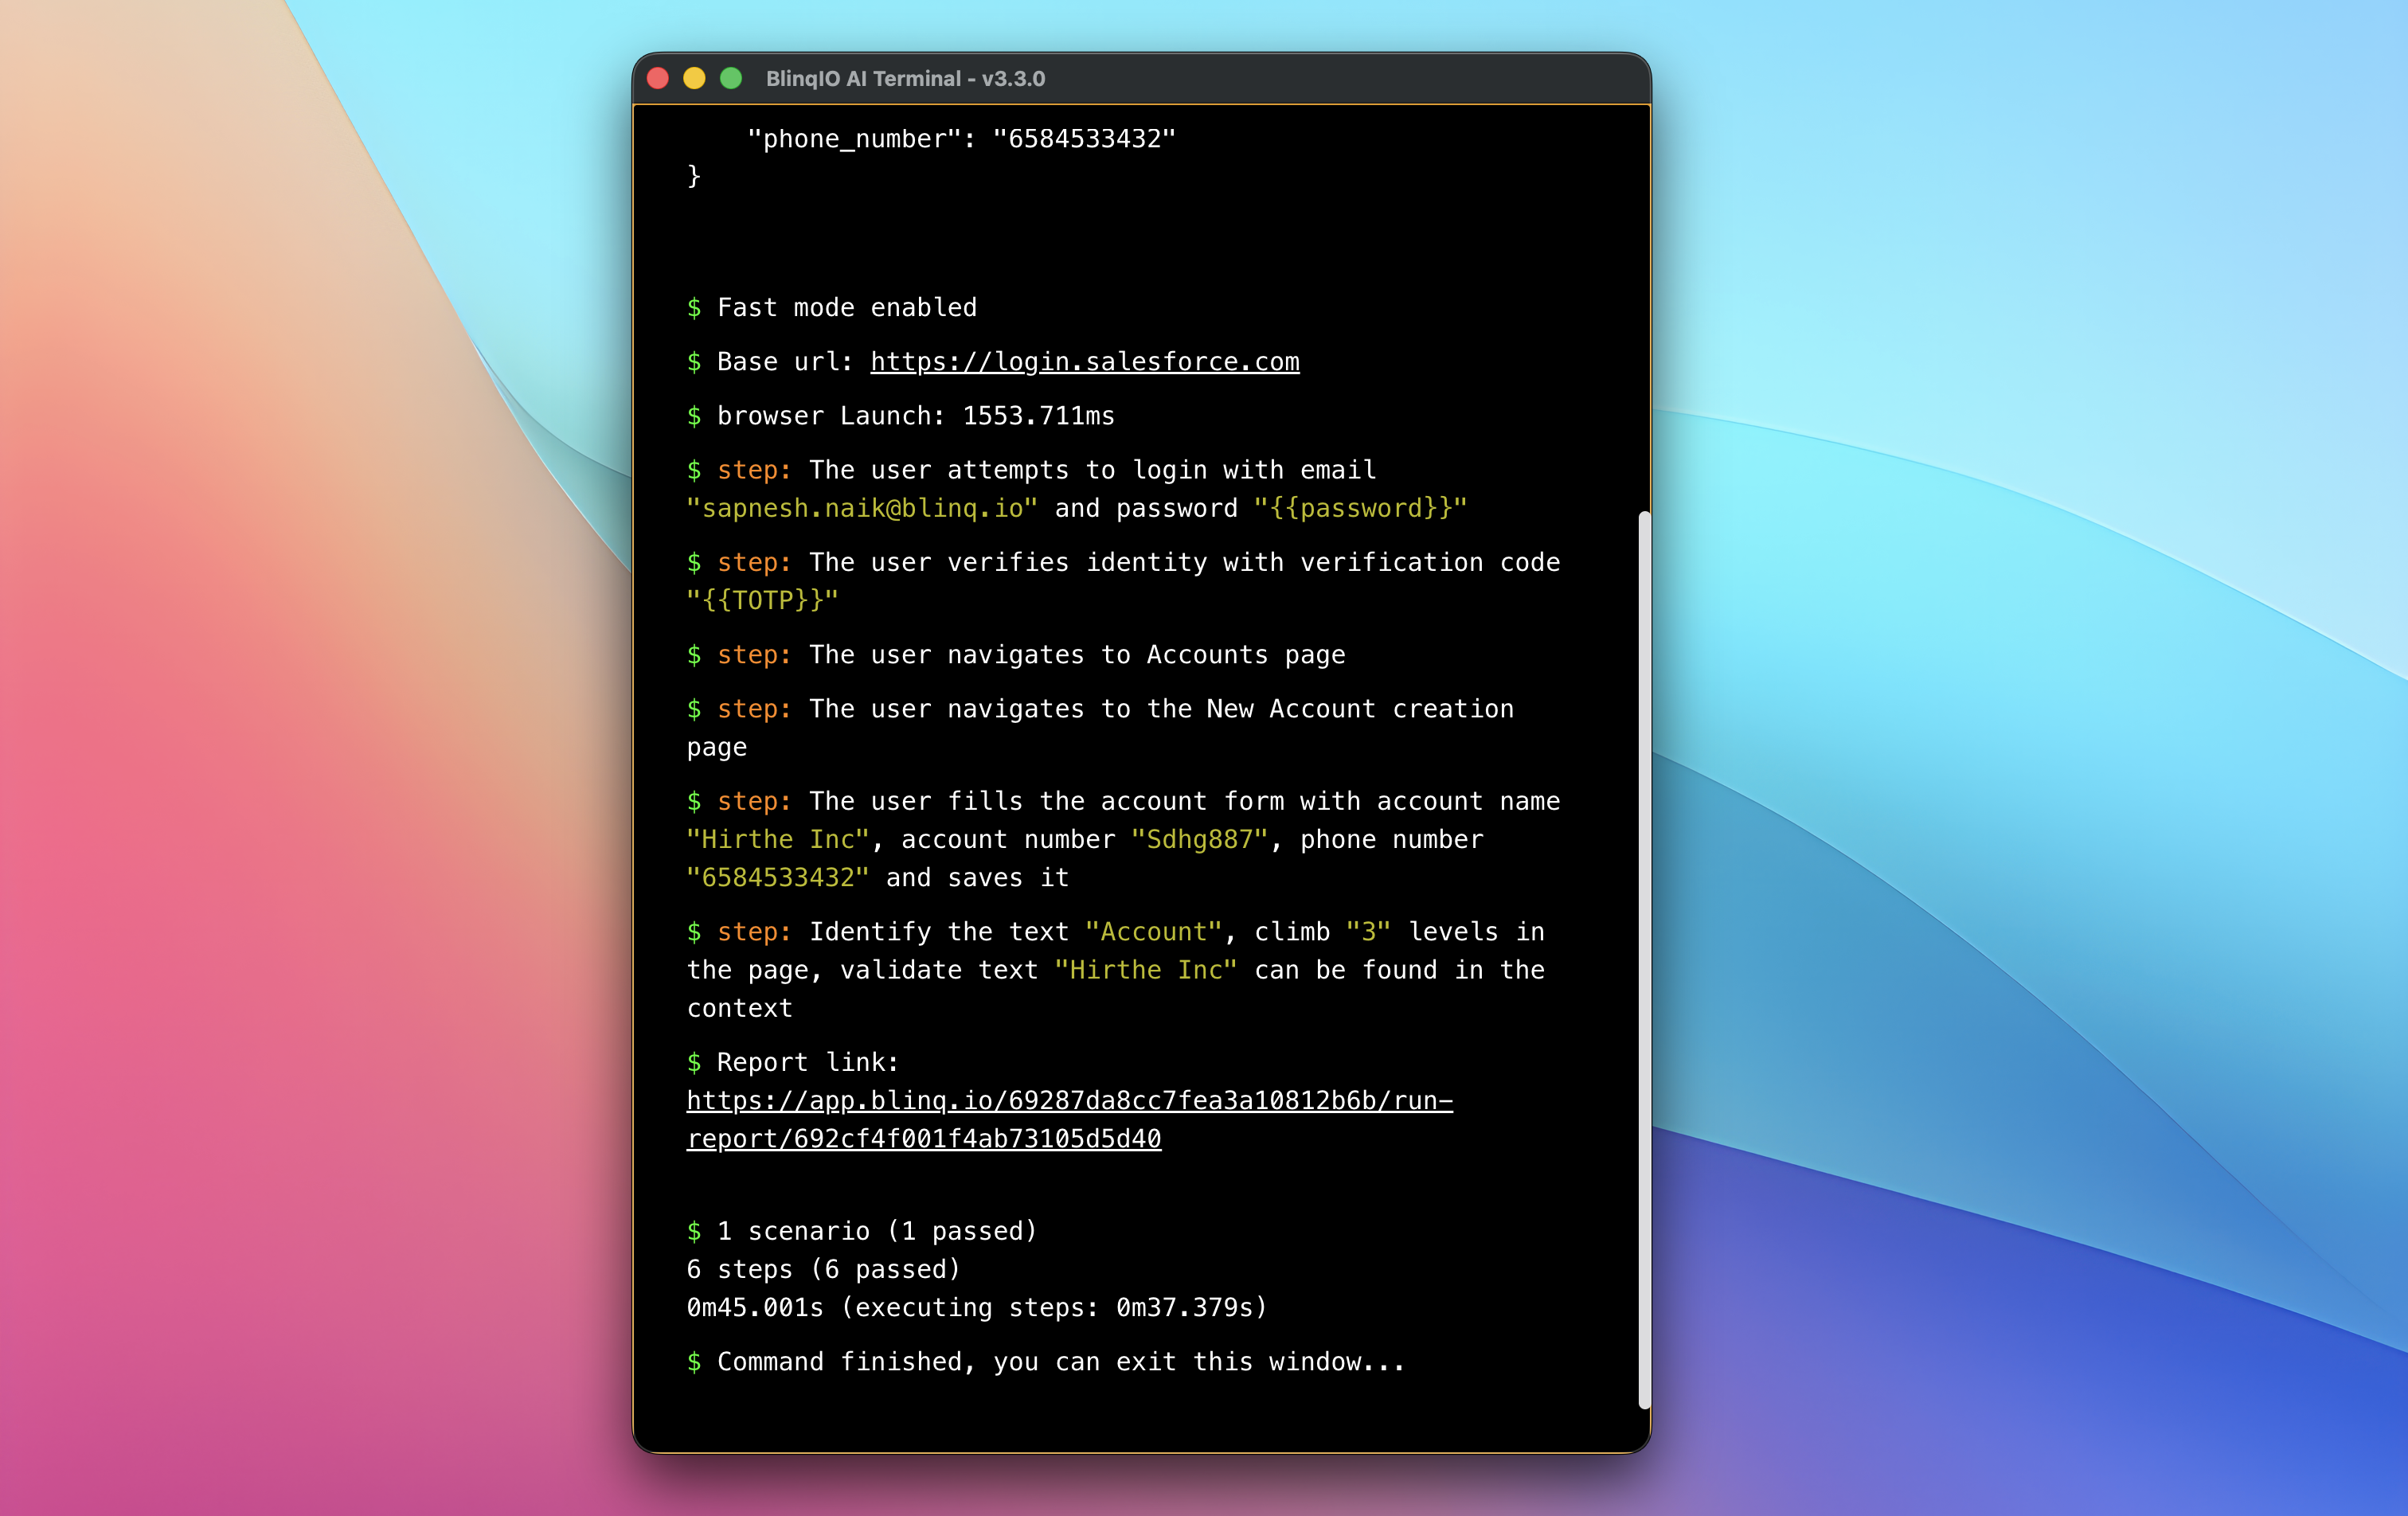Click the BlinqIO AI Terminal title text
The width and height of the screenshot is (2408, 1516).
point(905,78)
